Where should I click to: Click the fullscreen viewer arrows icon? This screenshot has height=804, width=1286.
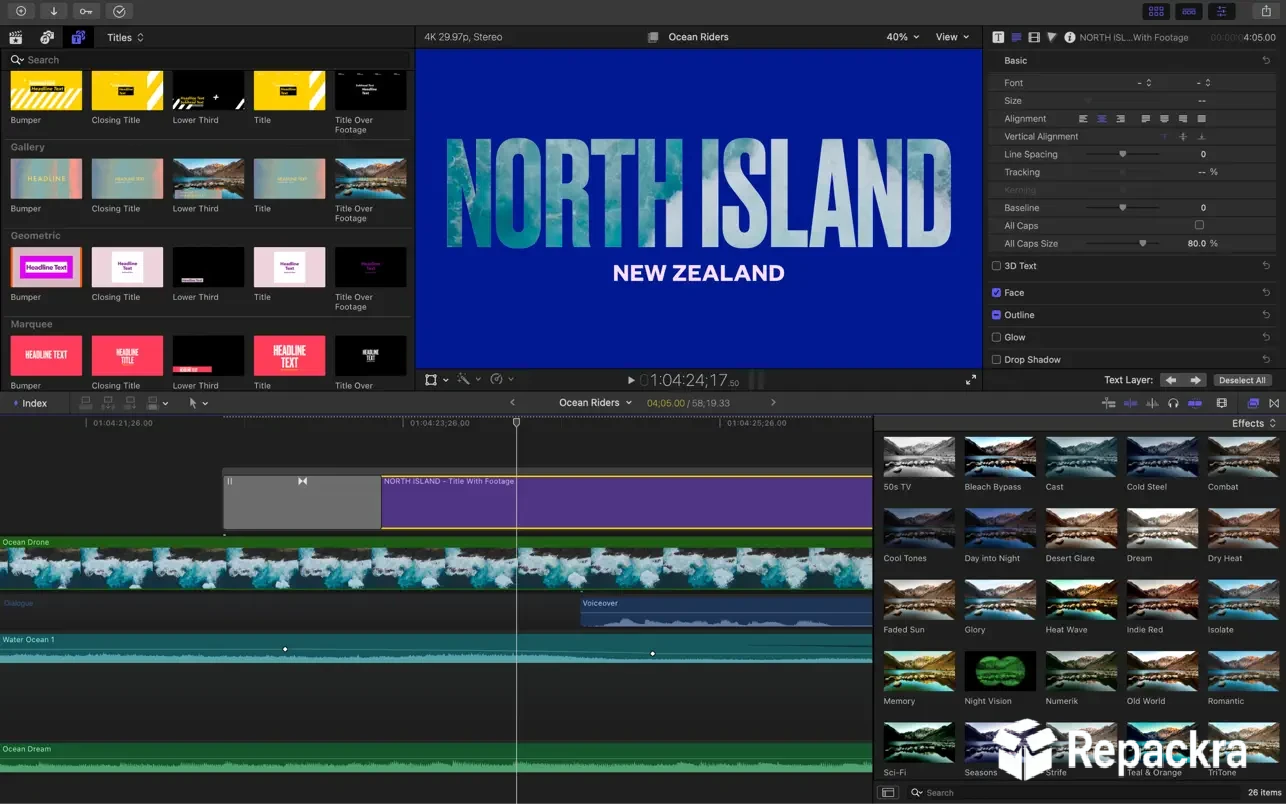(x=970, y=379)
